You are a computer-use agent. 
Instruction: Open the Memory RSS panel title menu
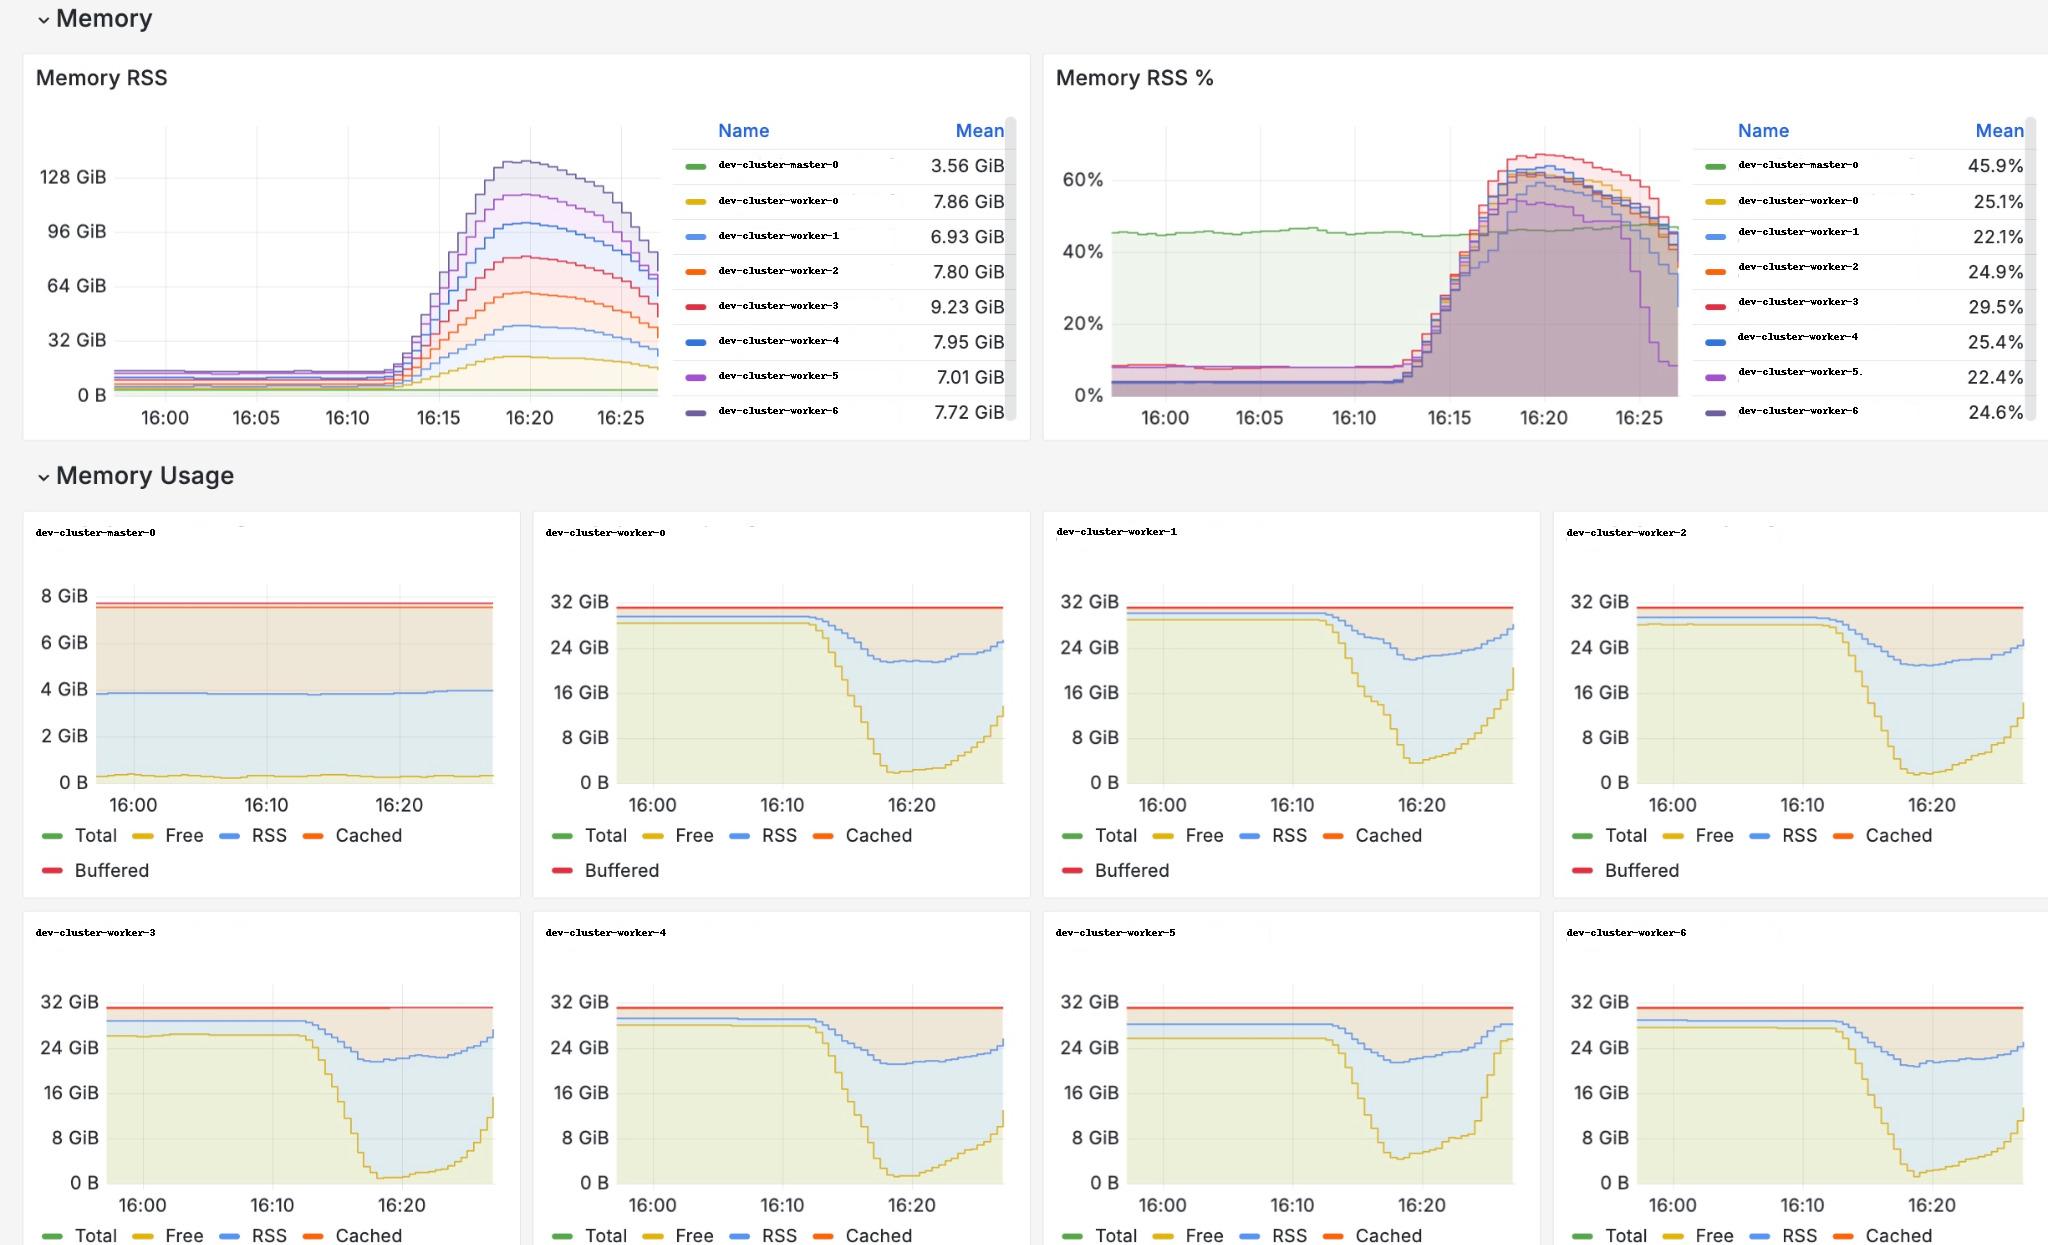pyautogui.click(x=101, y=77)
